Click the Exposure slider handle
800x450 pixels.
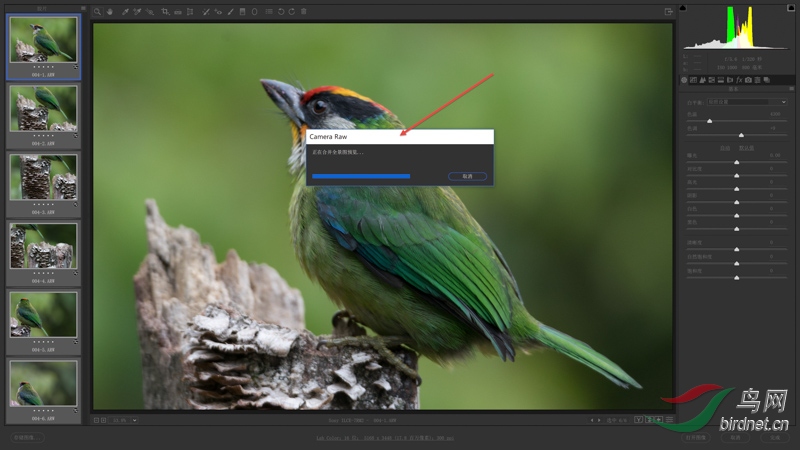pyautogui.click(x=737, y=161)
